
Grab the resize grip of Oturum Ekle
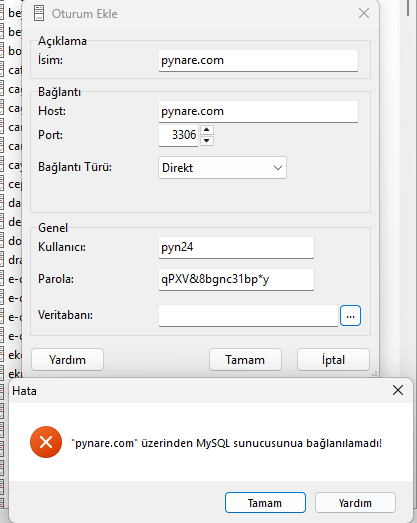374,374
